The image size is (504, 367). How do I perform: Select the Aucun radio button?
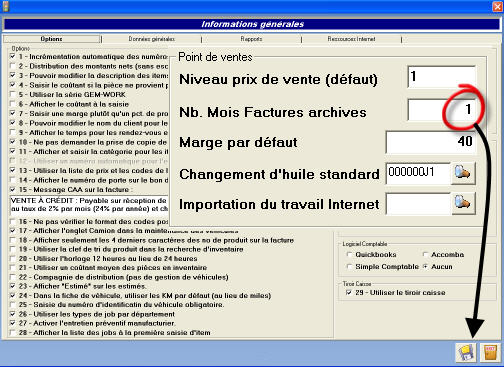(425, 267)
